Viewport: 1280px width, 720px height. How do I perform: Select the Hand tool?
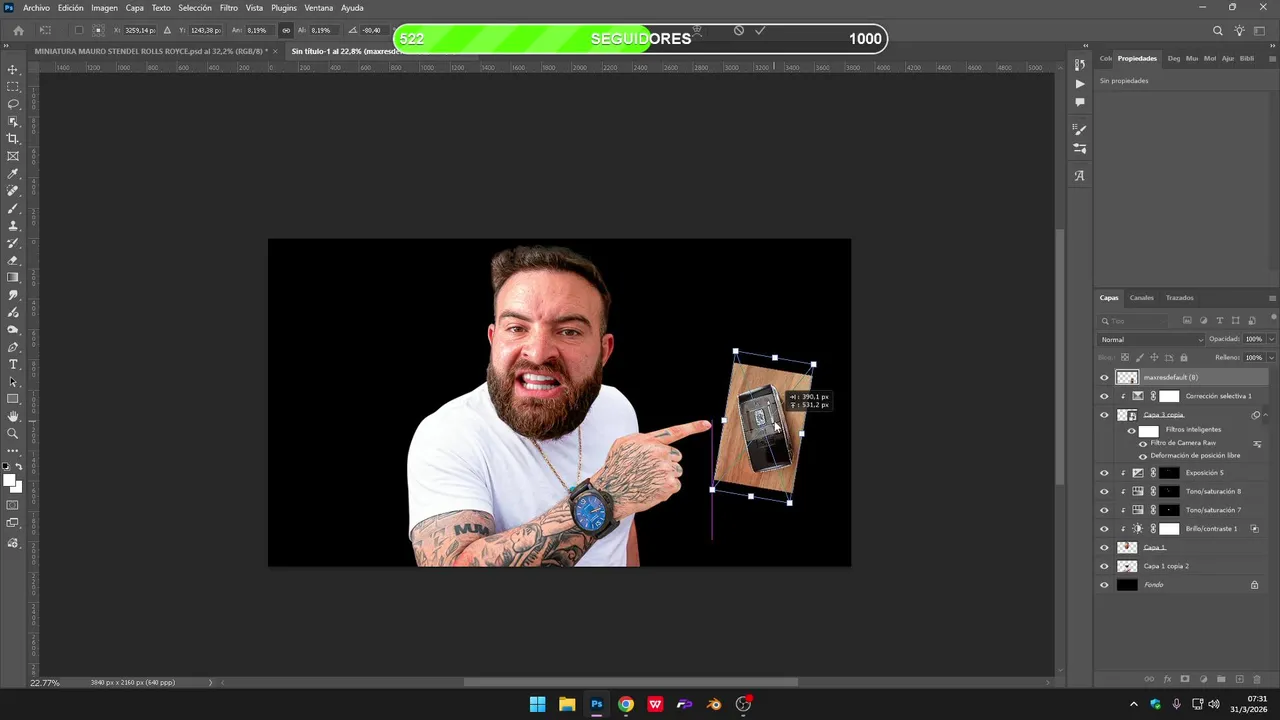[x=13, y=416]
